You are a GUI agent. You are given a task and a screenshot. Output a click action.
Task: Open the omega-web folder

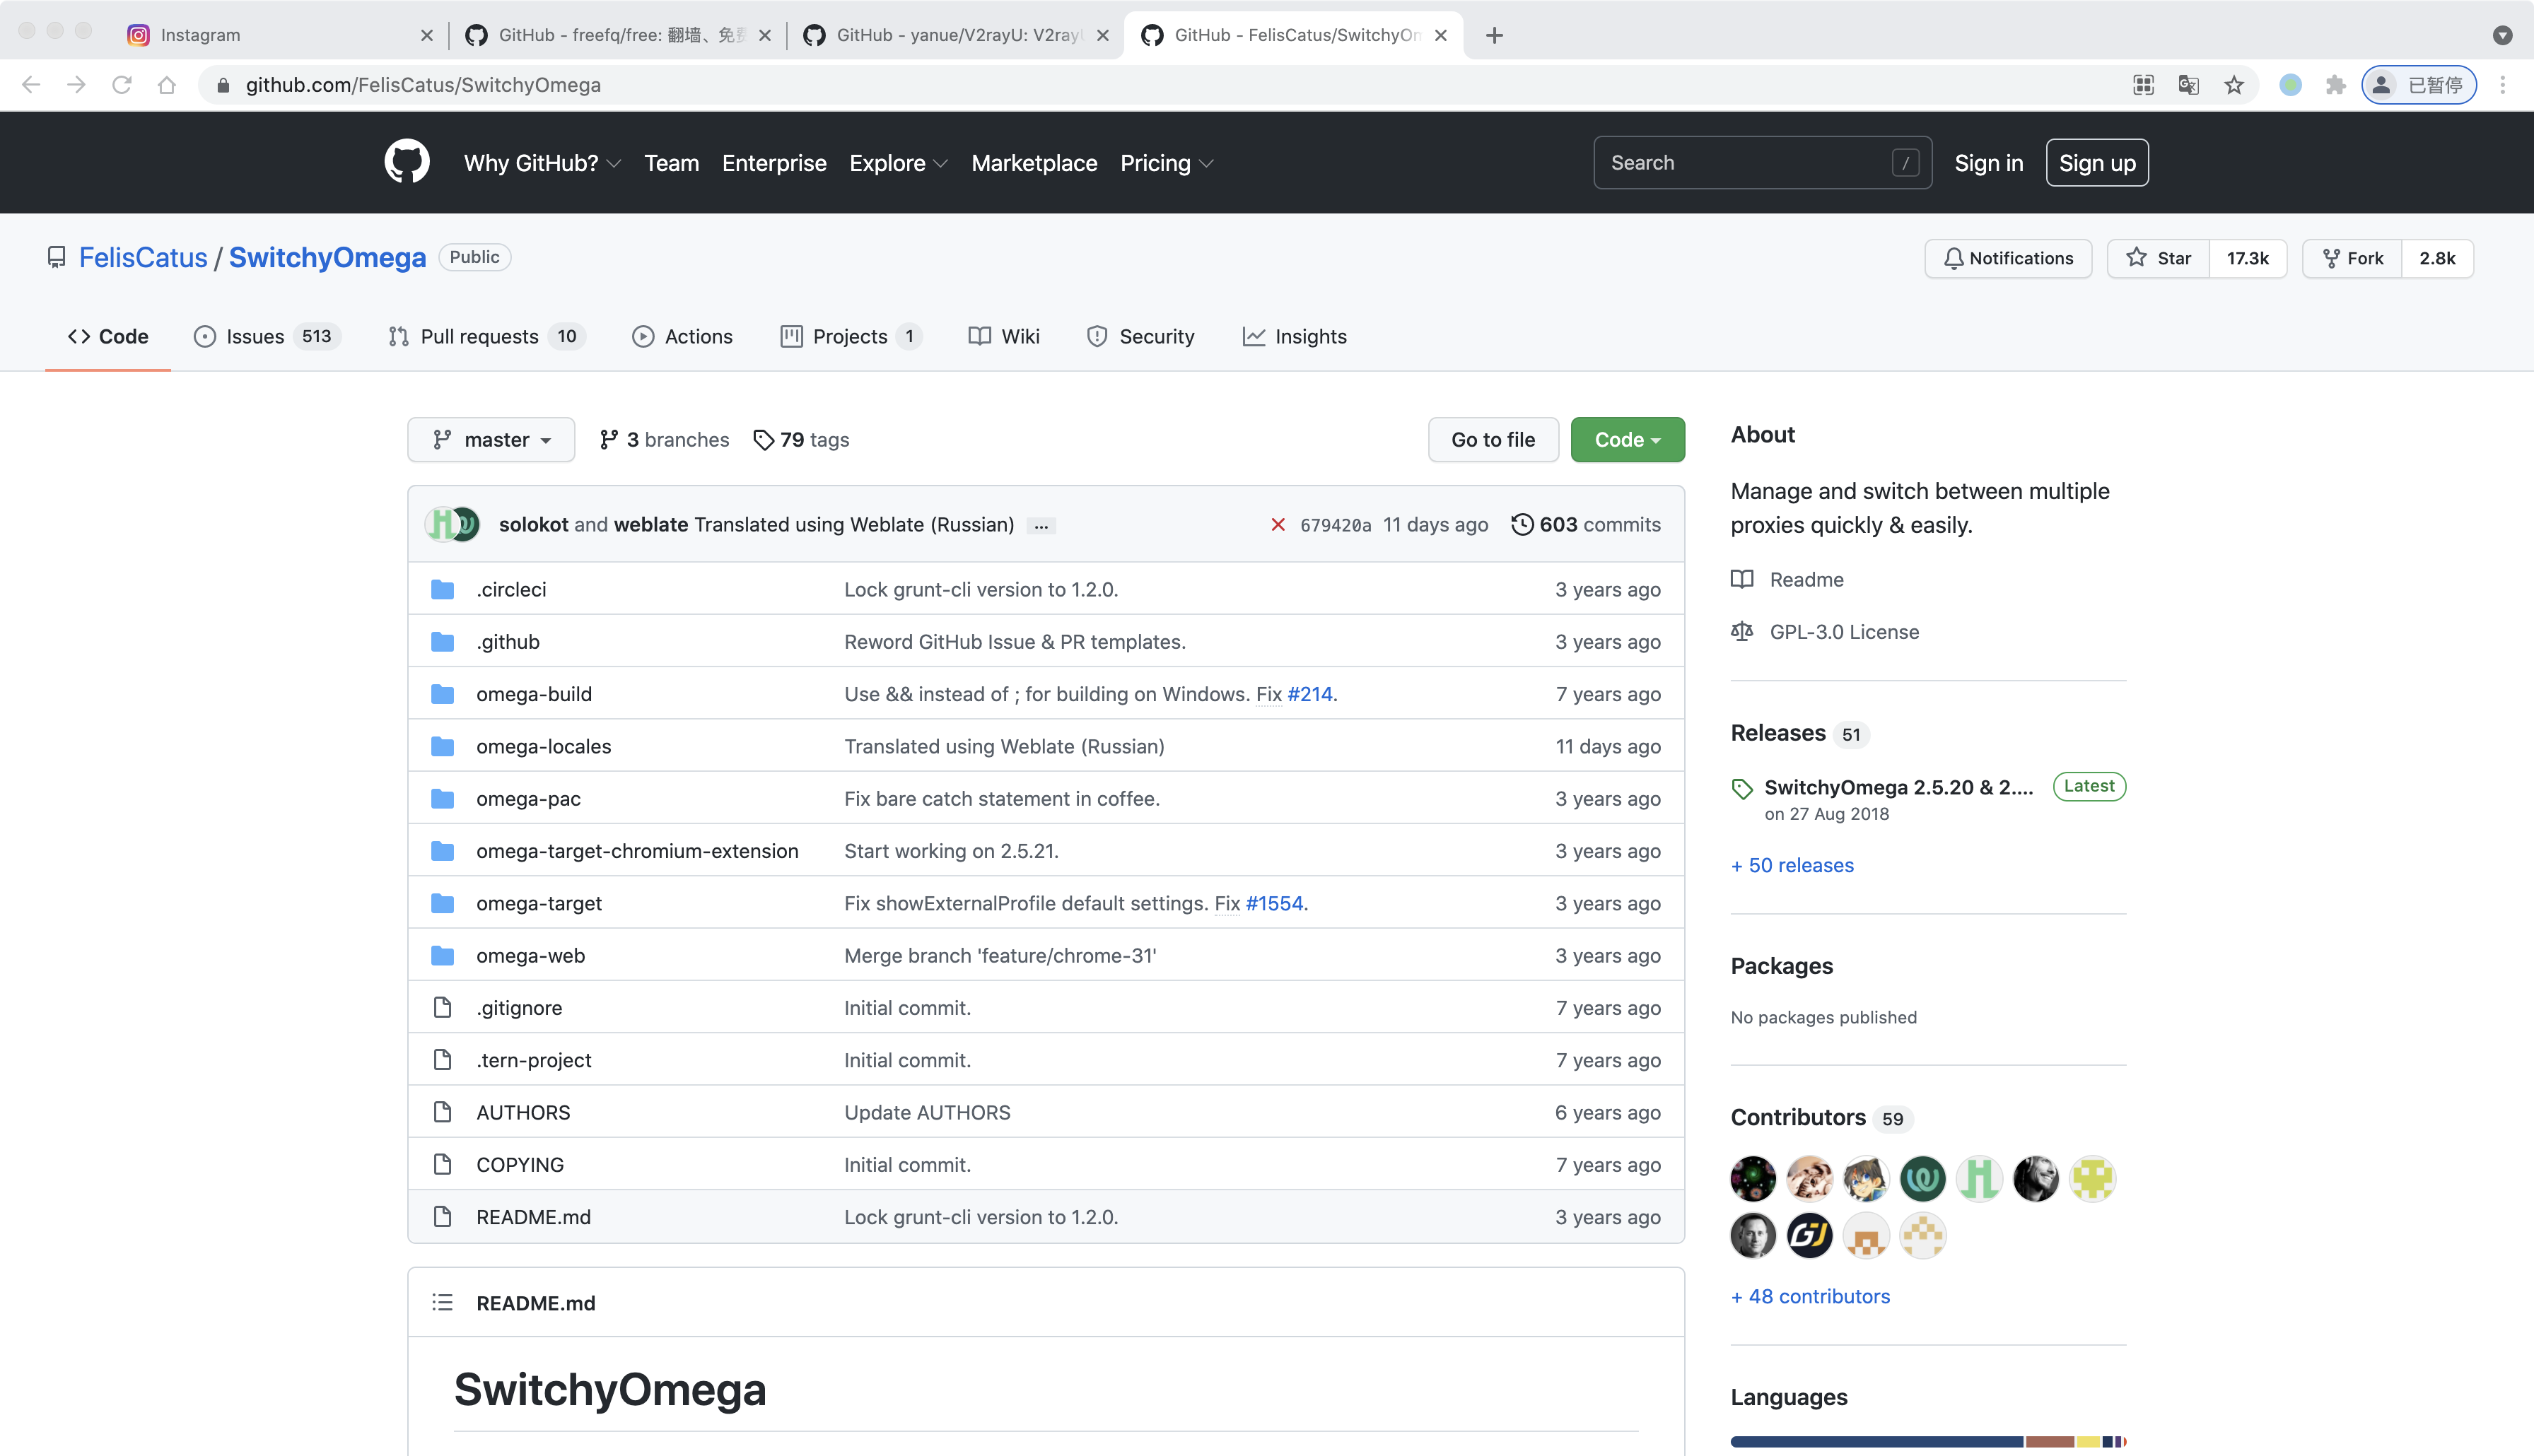pyautogui.click(x=530, y=955)
